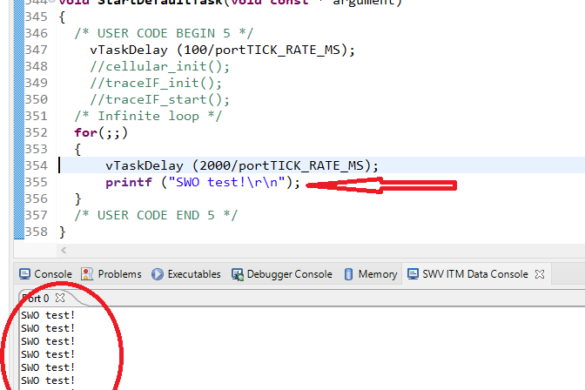Open the Executables tab
The image size is (585, 390).
coord(186,274)
